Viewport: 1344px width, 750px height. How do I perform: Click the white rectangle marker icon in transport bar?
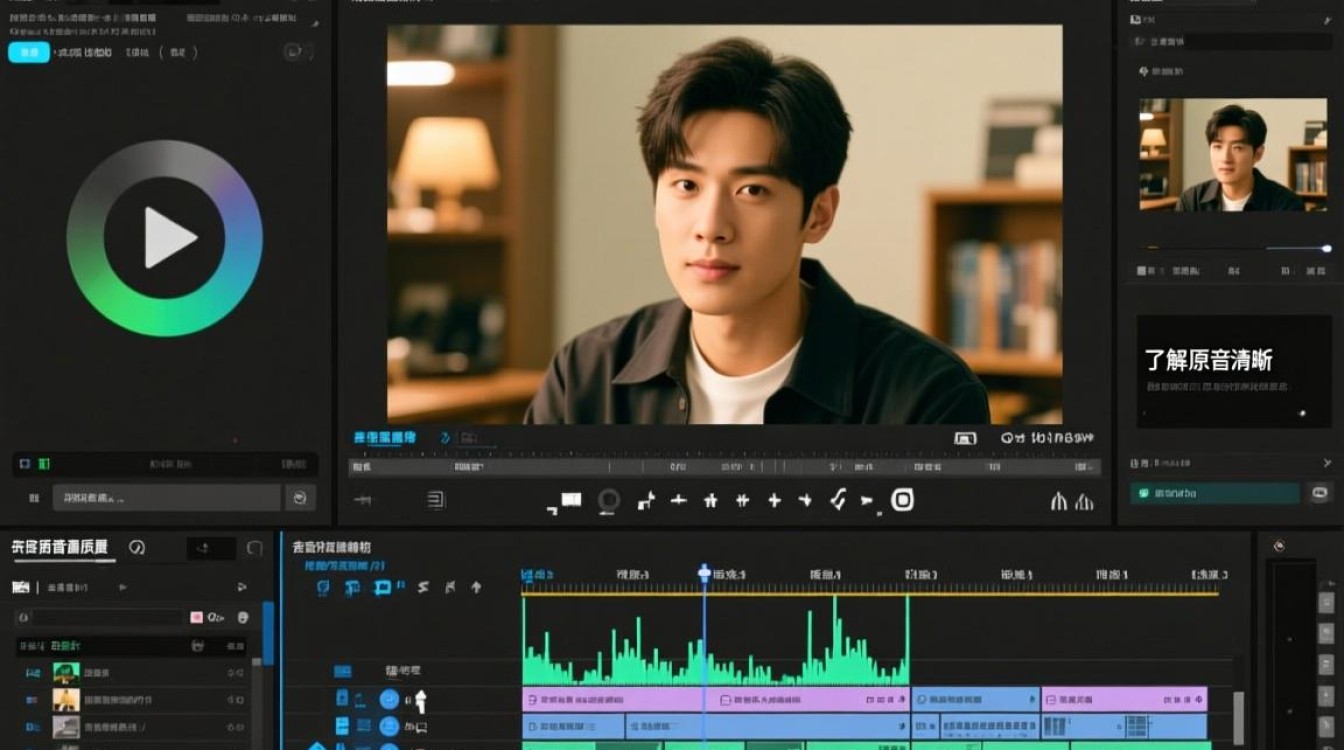point(571,499)
